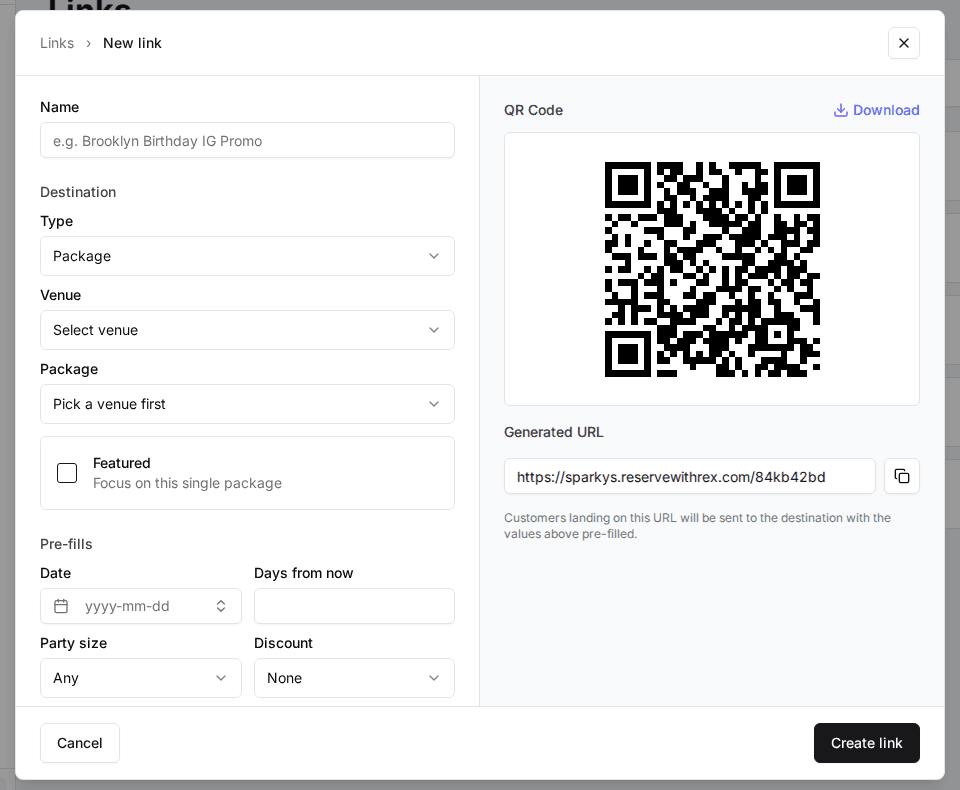Click the New link breadcrumb text

click(x=132, y=43)
